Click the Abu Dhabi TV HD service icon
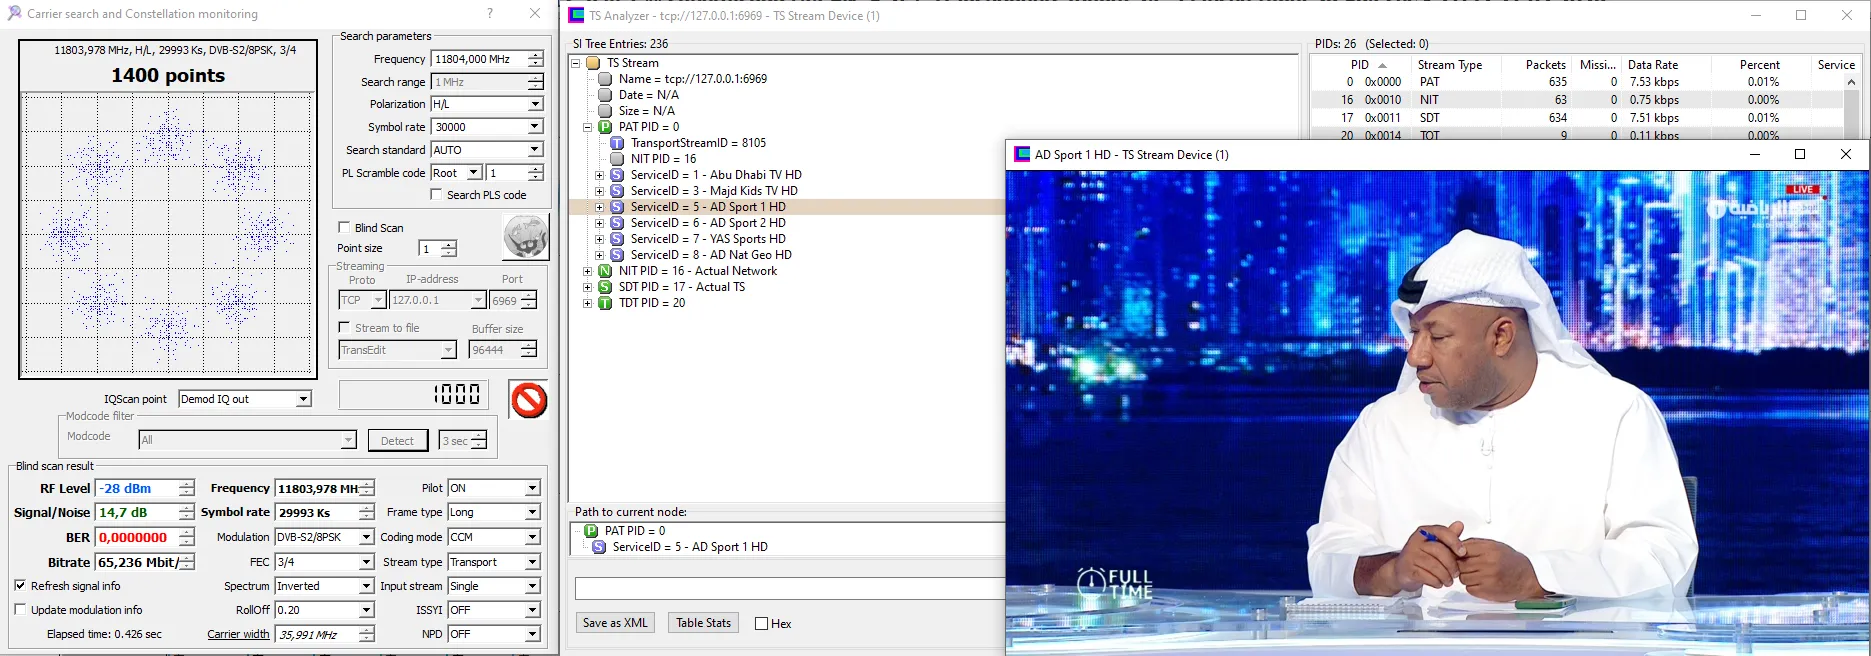1871x656 pixels. pyautogui.click(x=617, y=175)
